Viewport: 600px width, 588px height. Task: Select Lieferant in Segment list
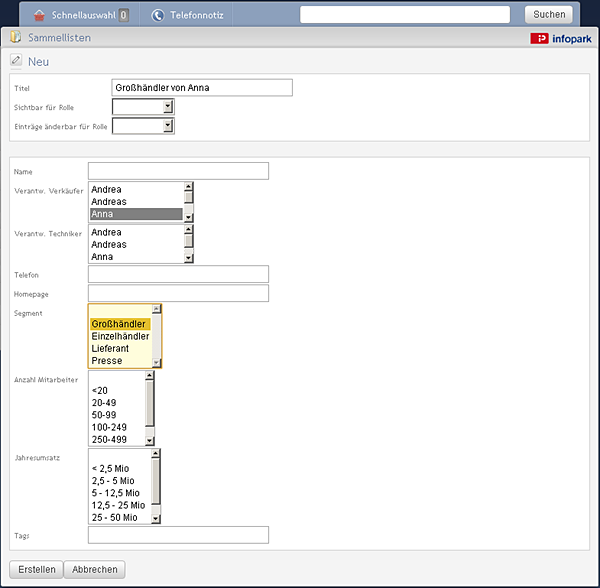[121, 349]
